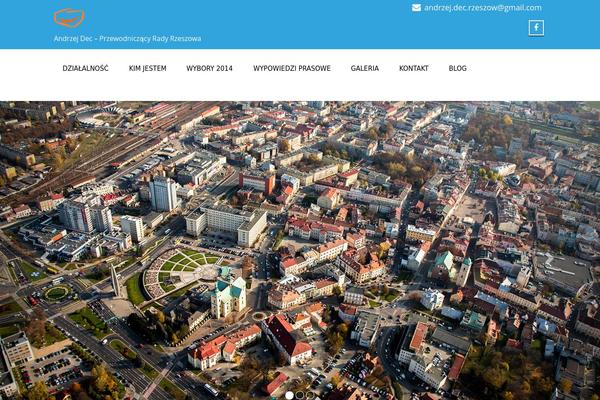Select the first slider dot
This screenshot has height=400, width=600.
tap(289, 395)
